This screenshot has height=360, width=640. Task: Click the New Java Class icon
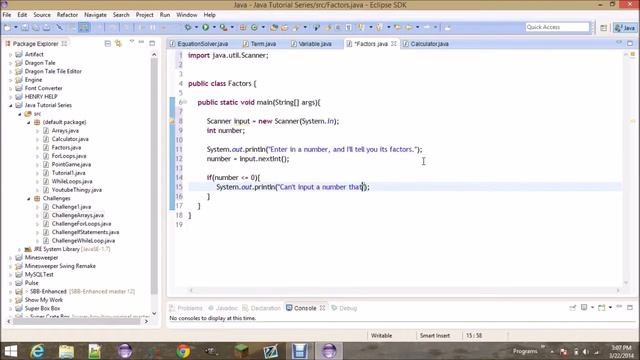point(254,27)
